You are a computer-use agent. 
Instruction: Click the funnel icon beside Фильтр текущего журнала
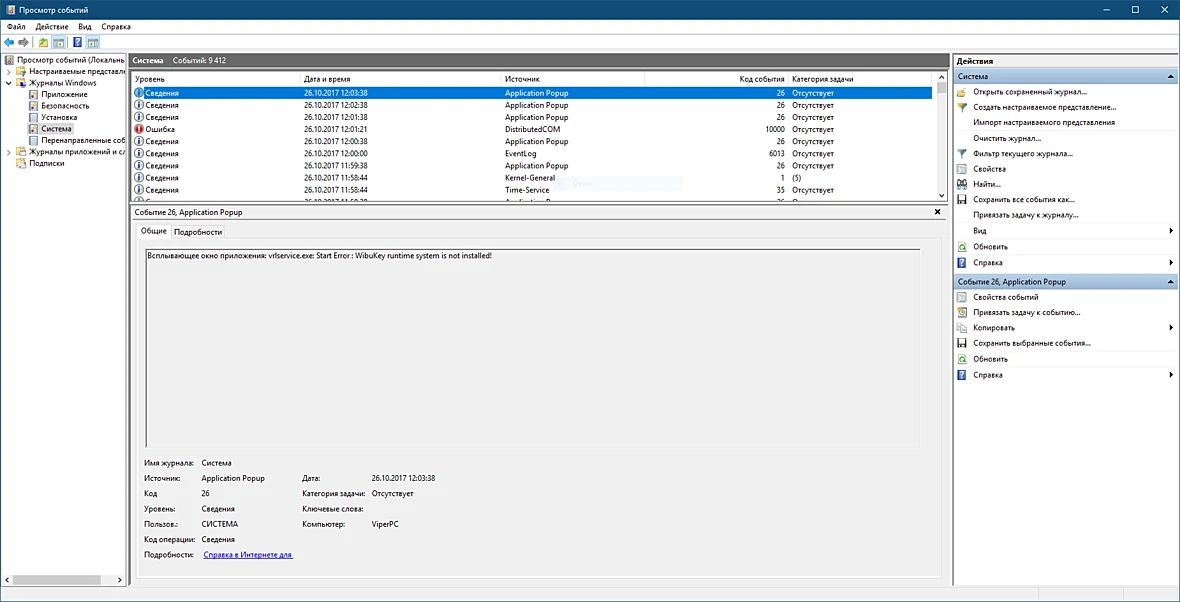coord(962,154)
